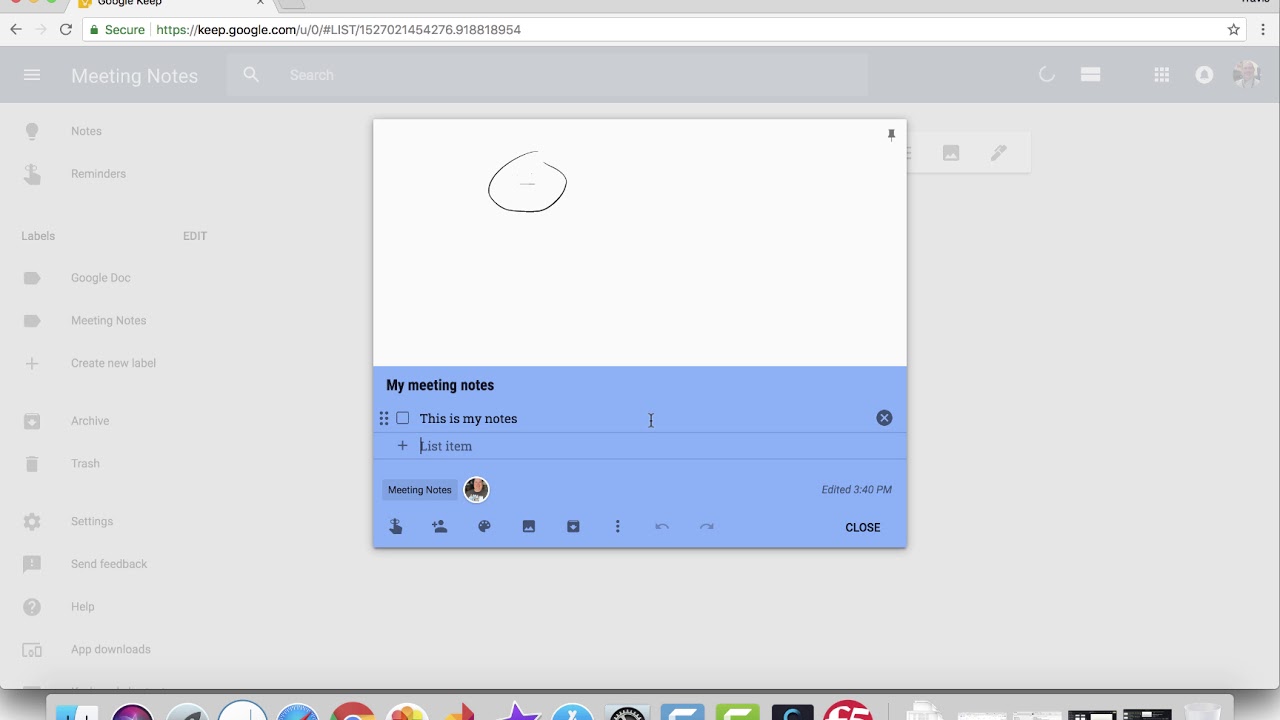Edit the 'My meeting notes' title
Viewport: 1280px width, 720px height.
click(440, 385)
